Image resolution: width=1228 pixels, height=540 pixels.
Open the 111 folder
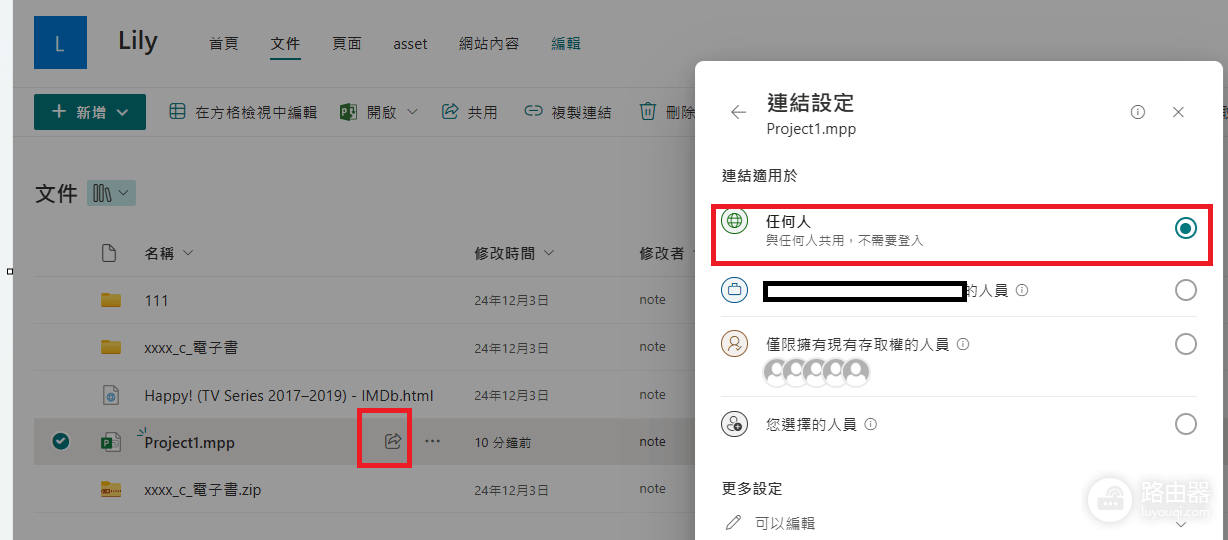(156, 300)
